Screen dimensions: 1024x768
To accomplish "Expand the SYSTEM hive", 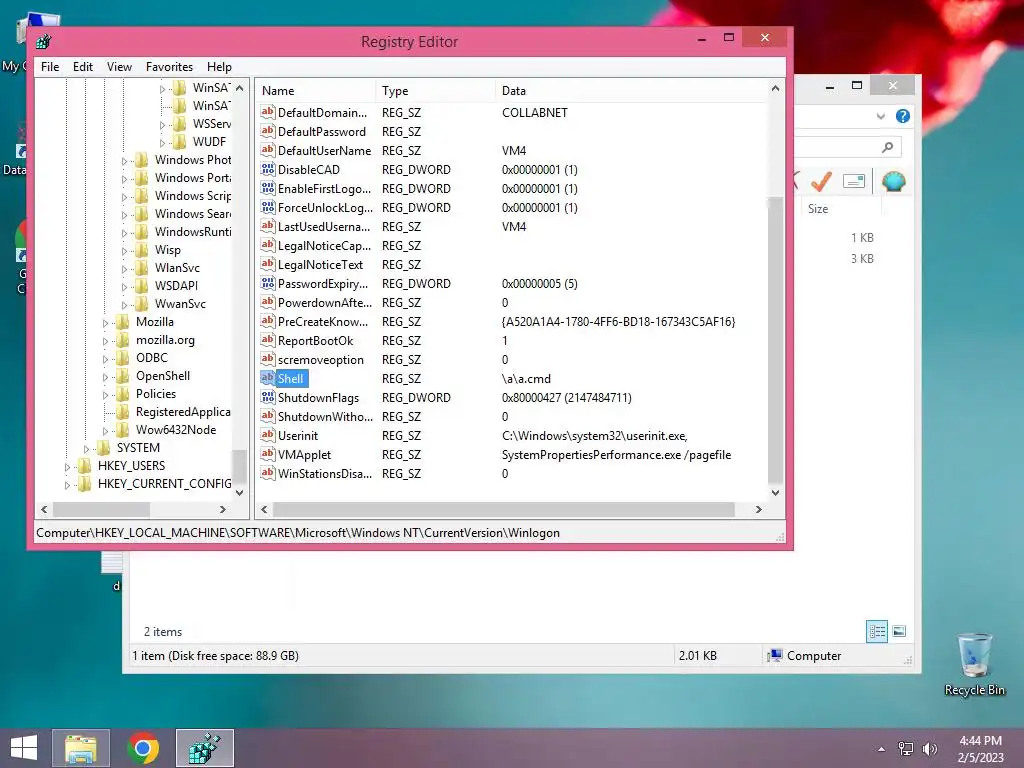I will 86,449.
